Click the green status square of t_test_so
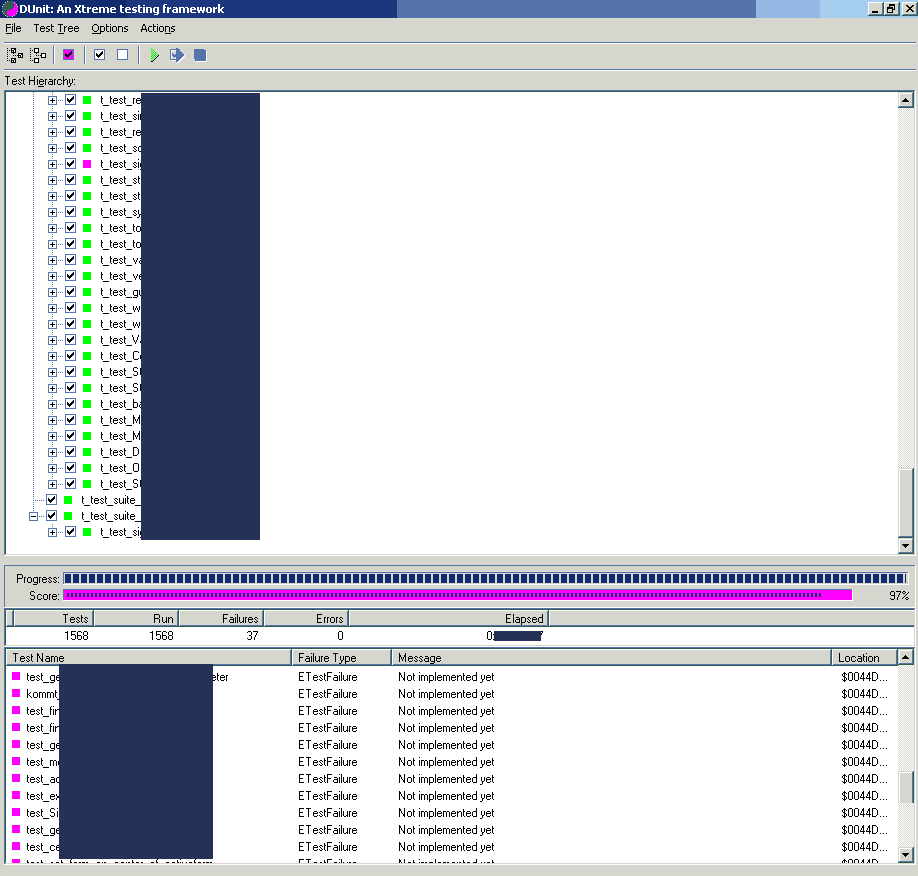This screenshot has width=918, height=876. (87, 148)
